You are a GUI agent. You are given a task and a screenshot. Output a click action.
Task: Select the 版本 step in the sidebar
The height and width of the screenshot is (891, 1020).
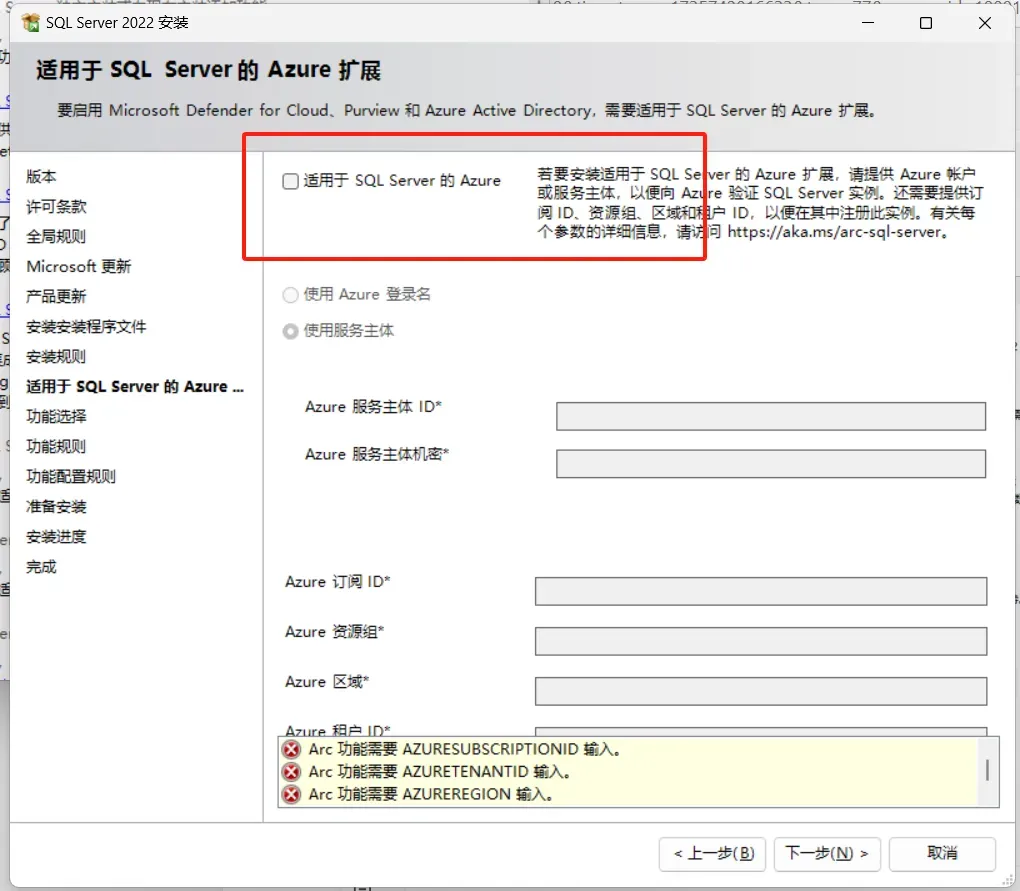41,176
